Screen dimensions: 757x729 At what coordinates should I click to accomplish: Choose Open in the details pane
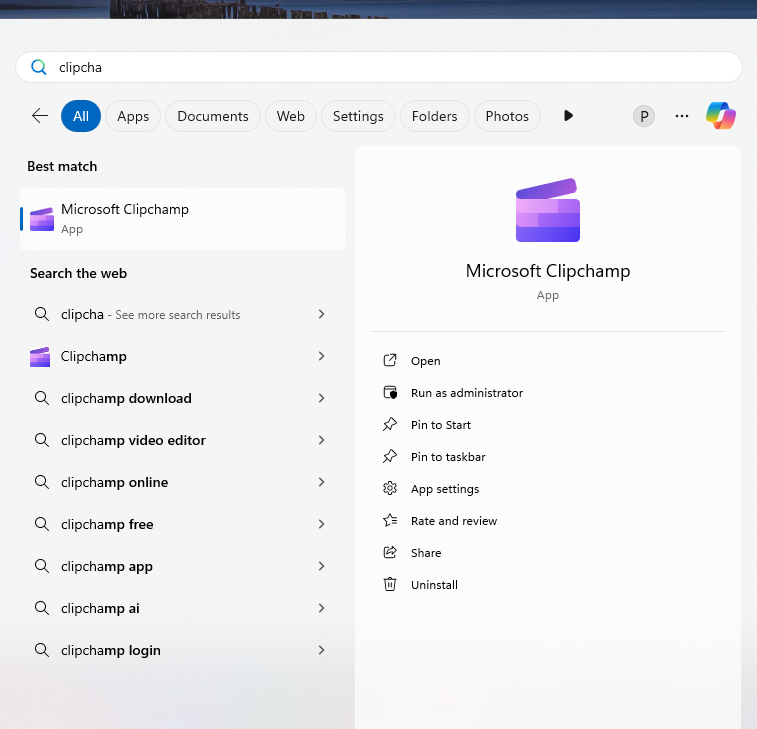point(425,361)
